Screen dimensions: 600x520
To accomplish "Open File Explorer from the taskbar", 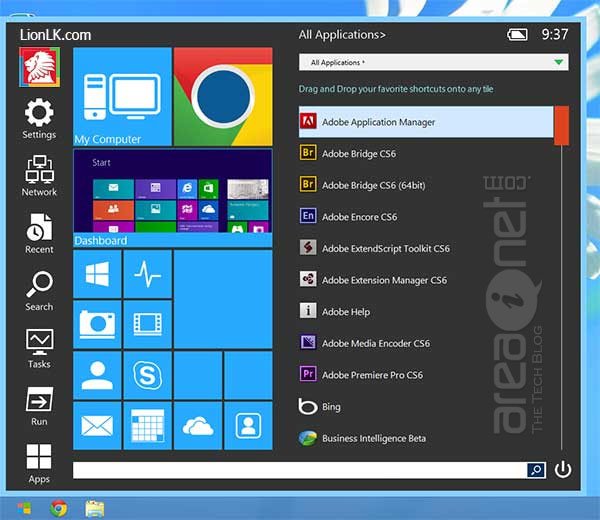I will pyautogui.click(x=95, y=509).
